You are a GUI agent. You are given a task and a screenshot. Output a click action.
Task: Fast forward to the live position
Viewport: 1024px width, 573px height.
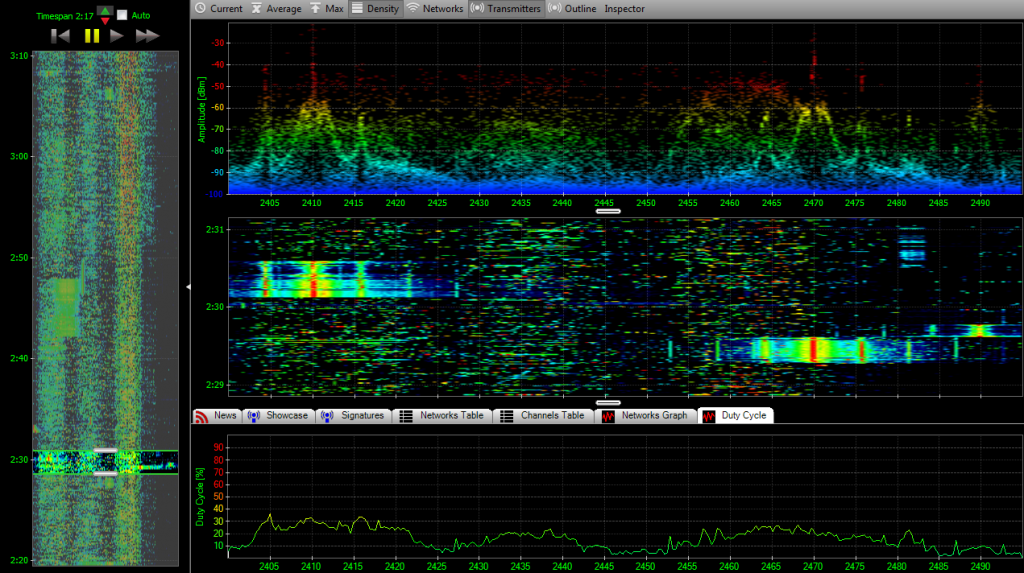pyautogui.click(x=147, y=36)
